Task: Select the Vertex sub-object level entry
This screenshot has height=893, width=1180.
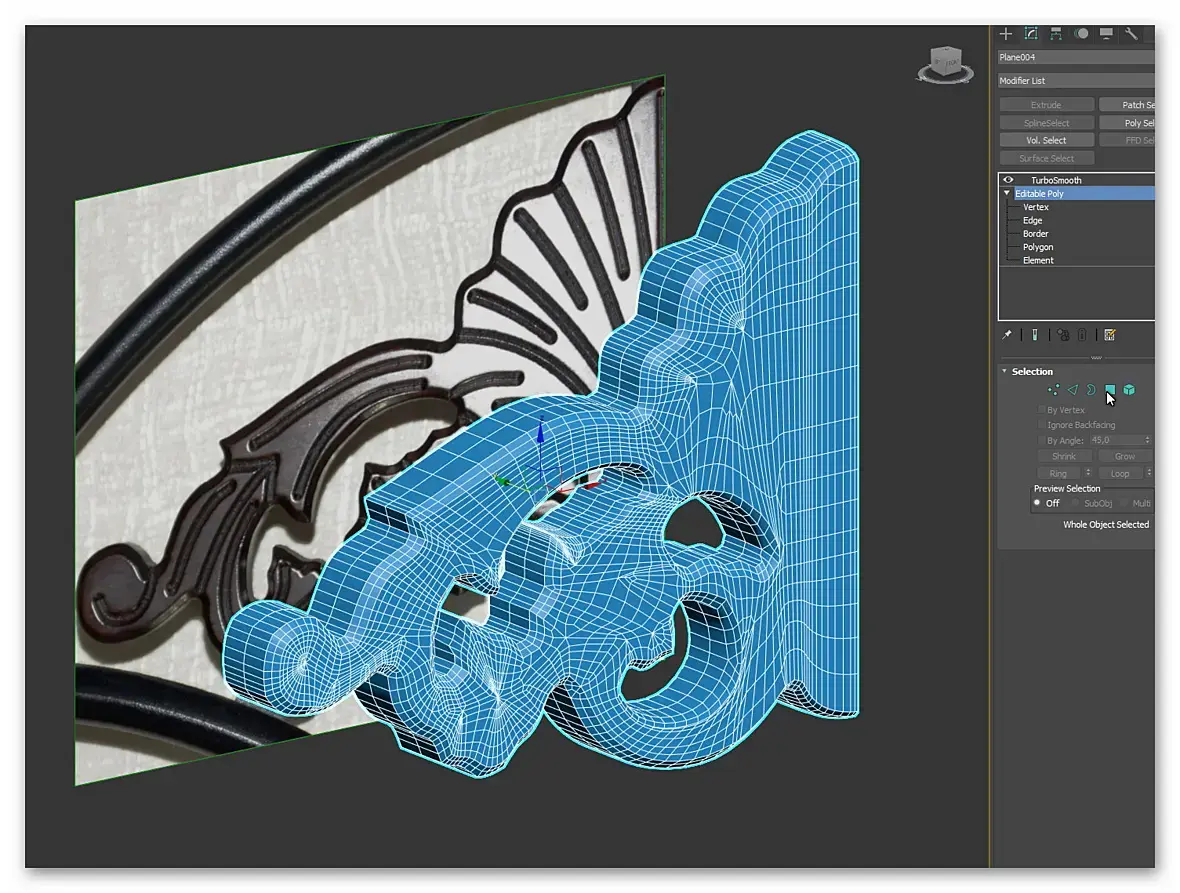Action: tap(1036, 207)
